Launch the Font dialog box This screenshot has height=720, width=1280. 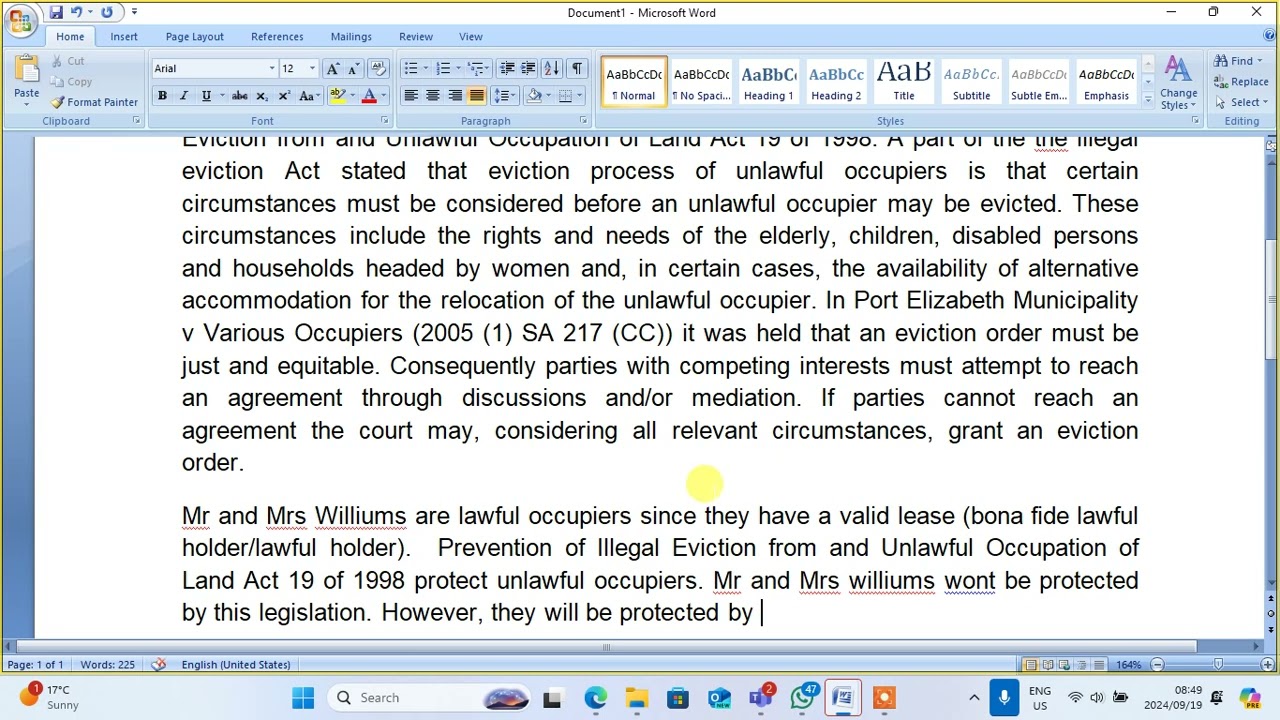383,121
